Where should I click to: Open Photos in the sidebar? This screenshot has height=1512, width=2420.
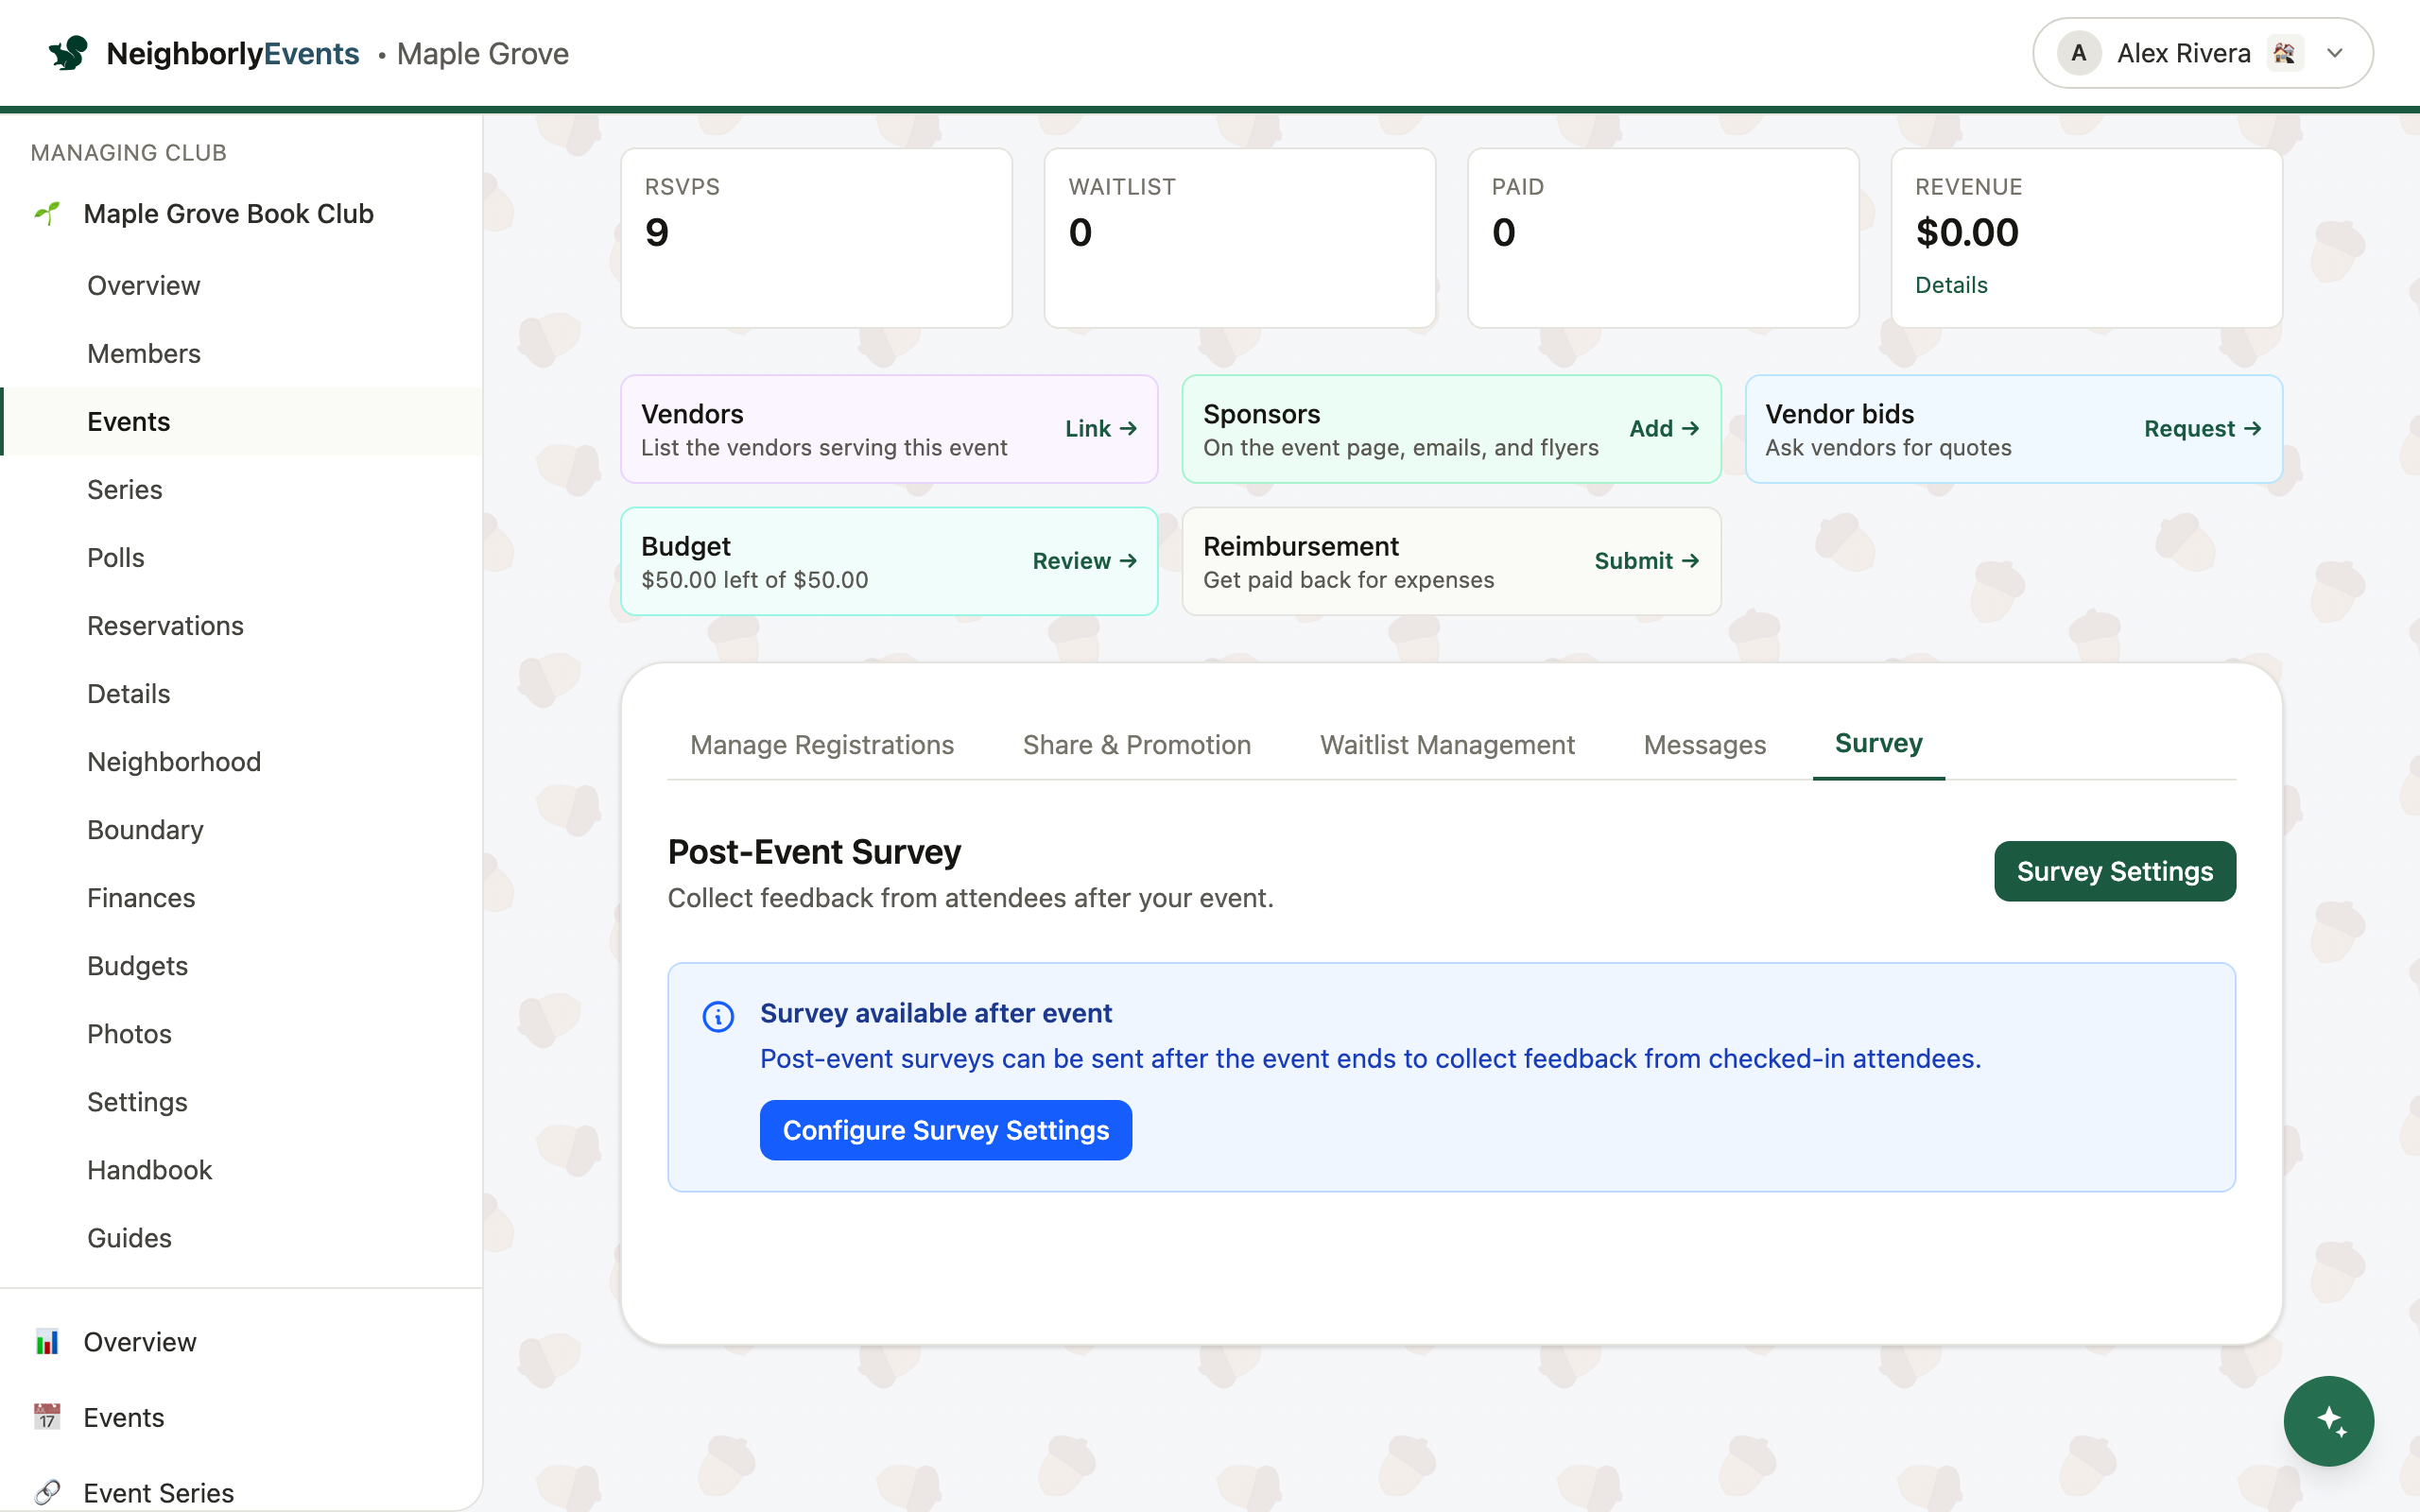click(x=241, y=1034)
